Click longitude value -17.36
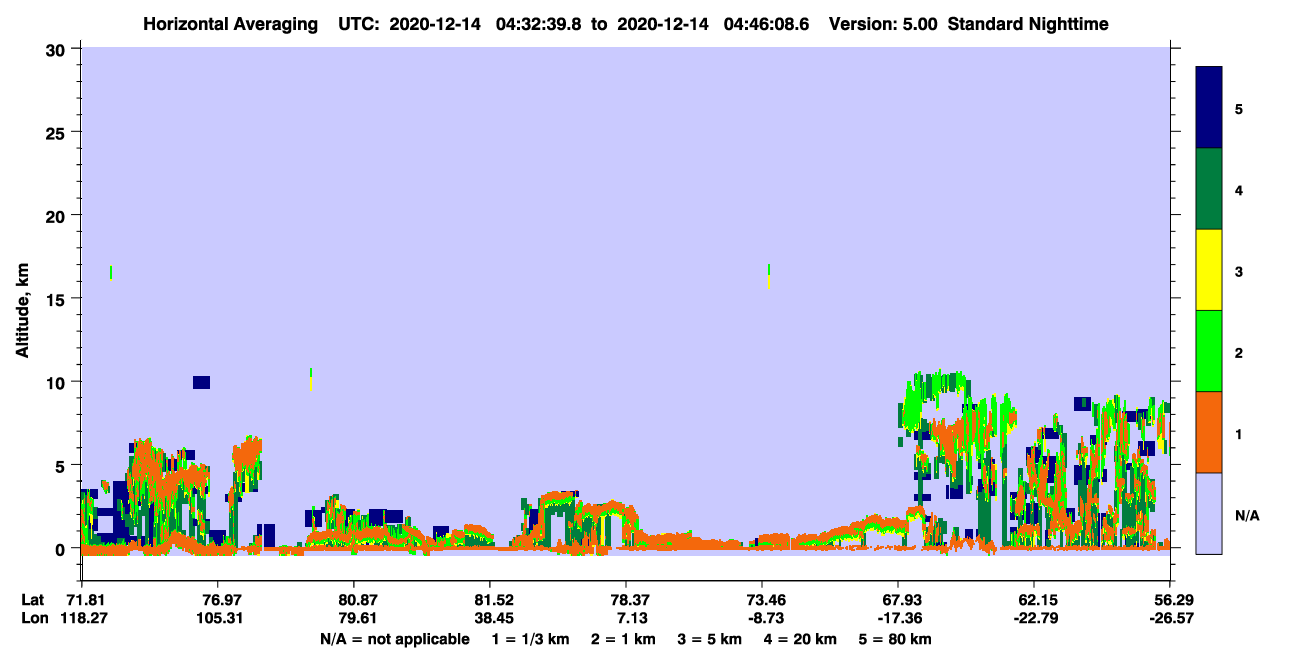The image size is (1300, 667). click(898, 618)
